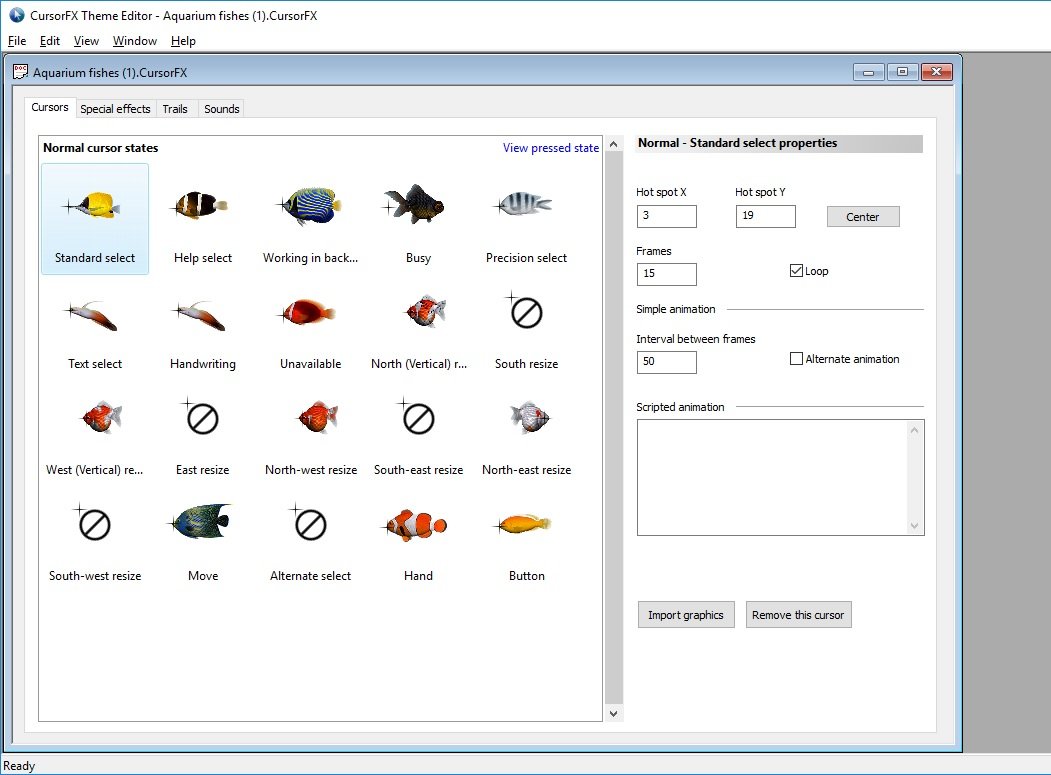Click the Center hot spot button

click(x=863, y=217)
